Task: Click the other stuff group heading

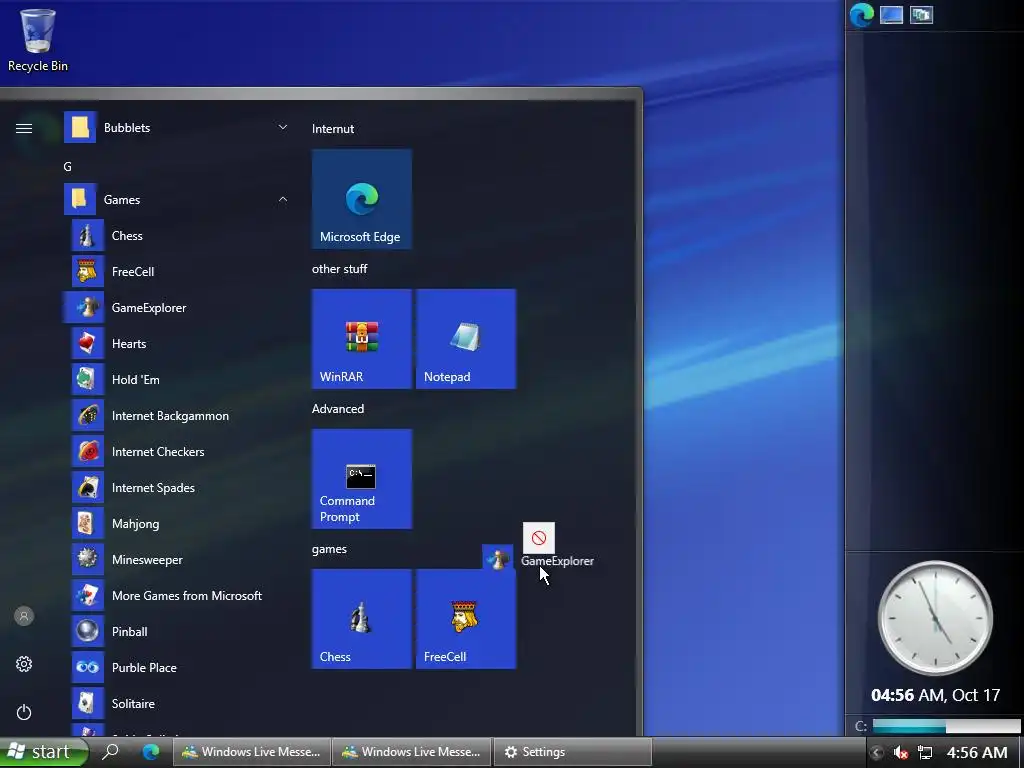Action: point(340,268)
